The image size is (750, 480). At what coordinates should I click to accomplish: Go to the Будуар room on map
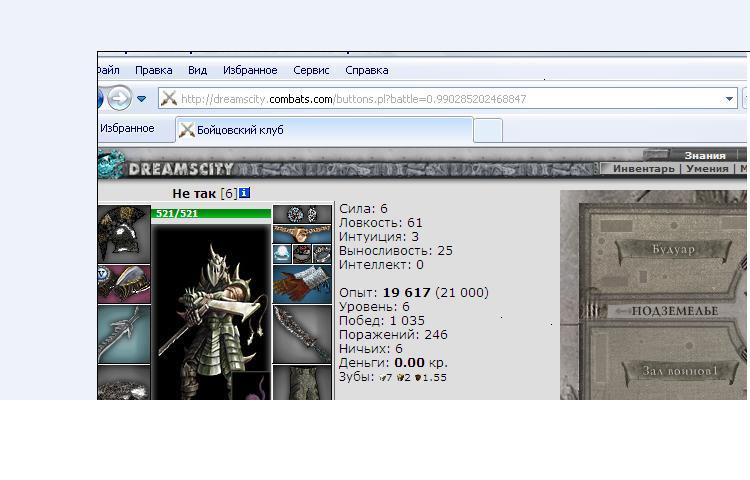click(673, 250)
